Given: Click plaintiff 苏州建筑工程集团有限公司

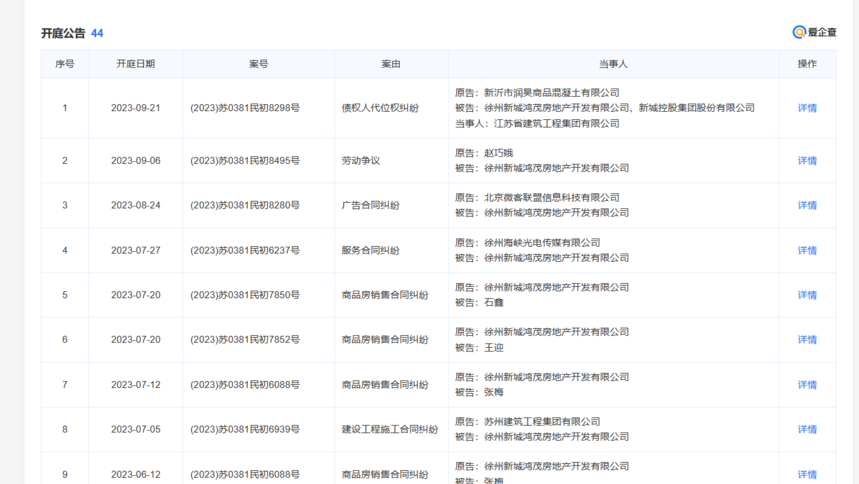Looking at the screenshot, I should (542, 422).
